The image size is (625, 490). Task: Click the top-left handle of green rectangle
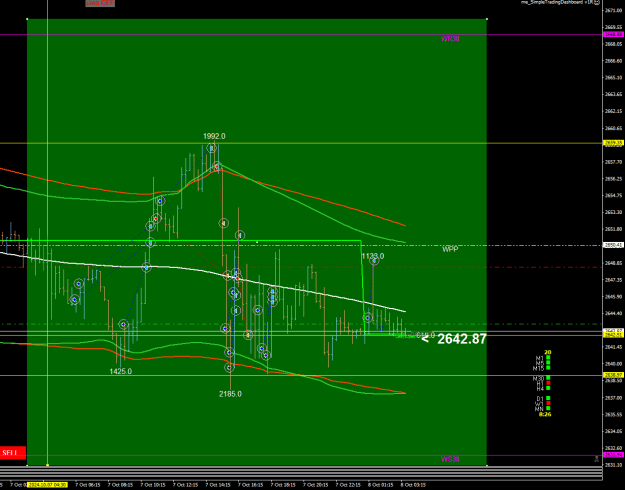(27, 19)
